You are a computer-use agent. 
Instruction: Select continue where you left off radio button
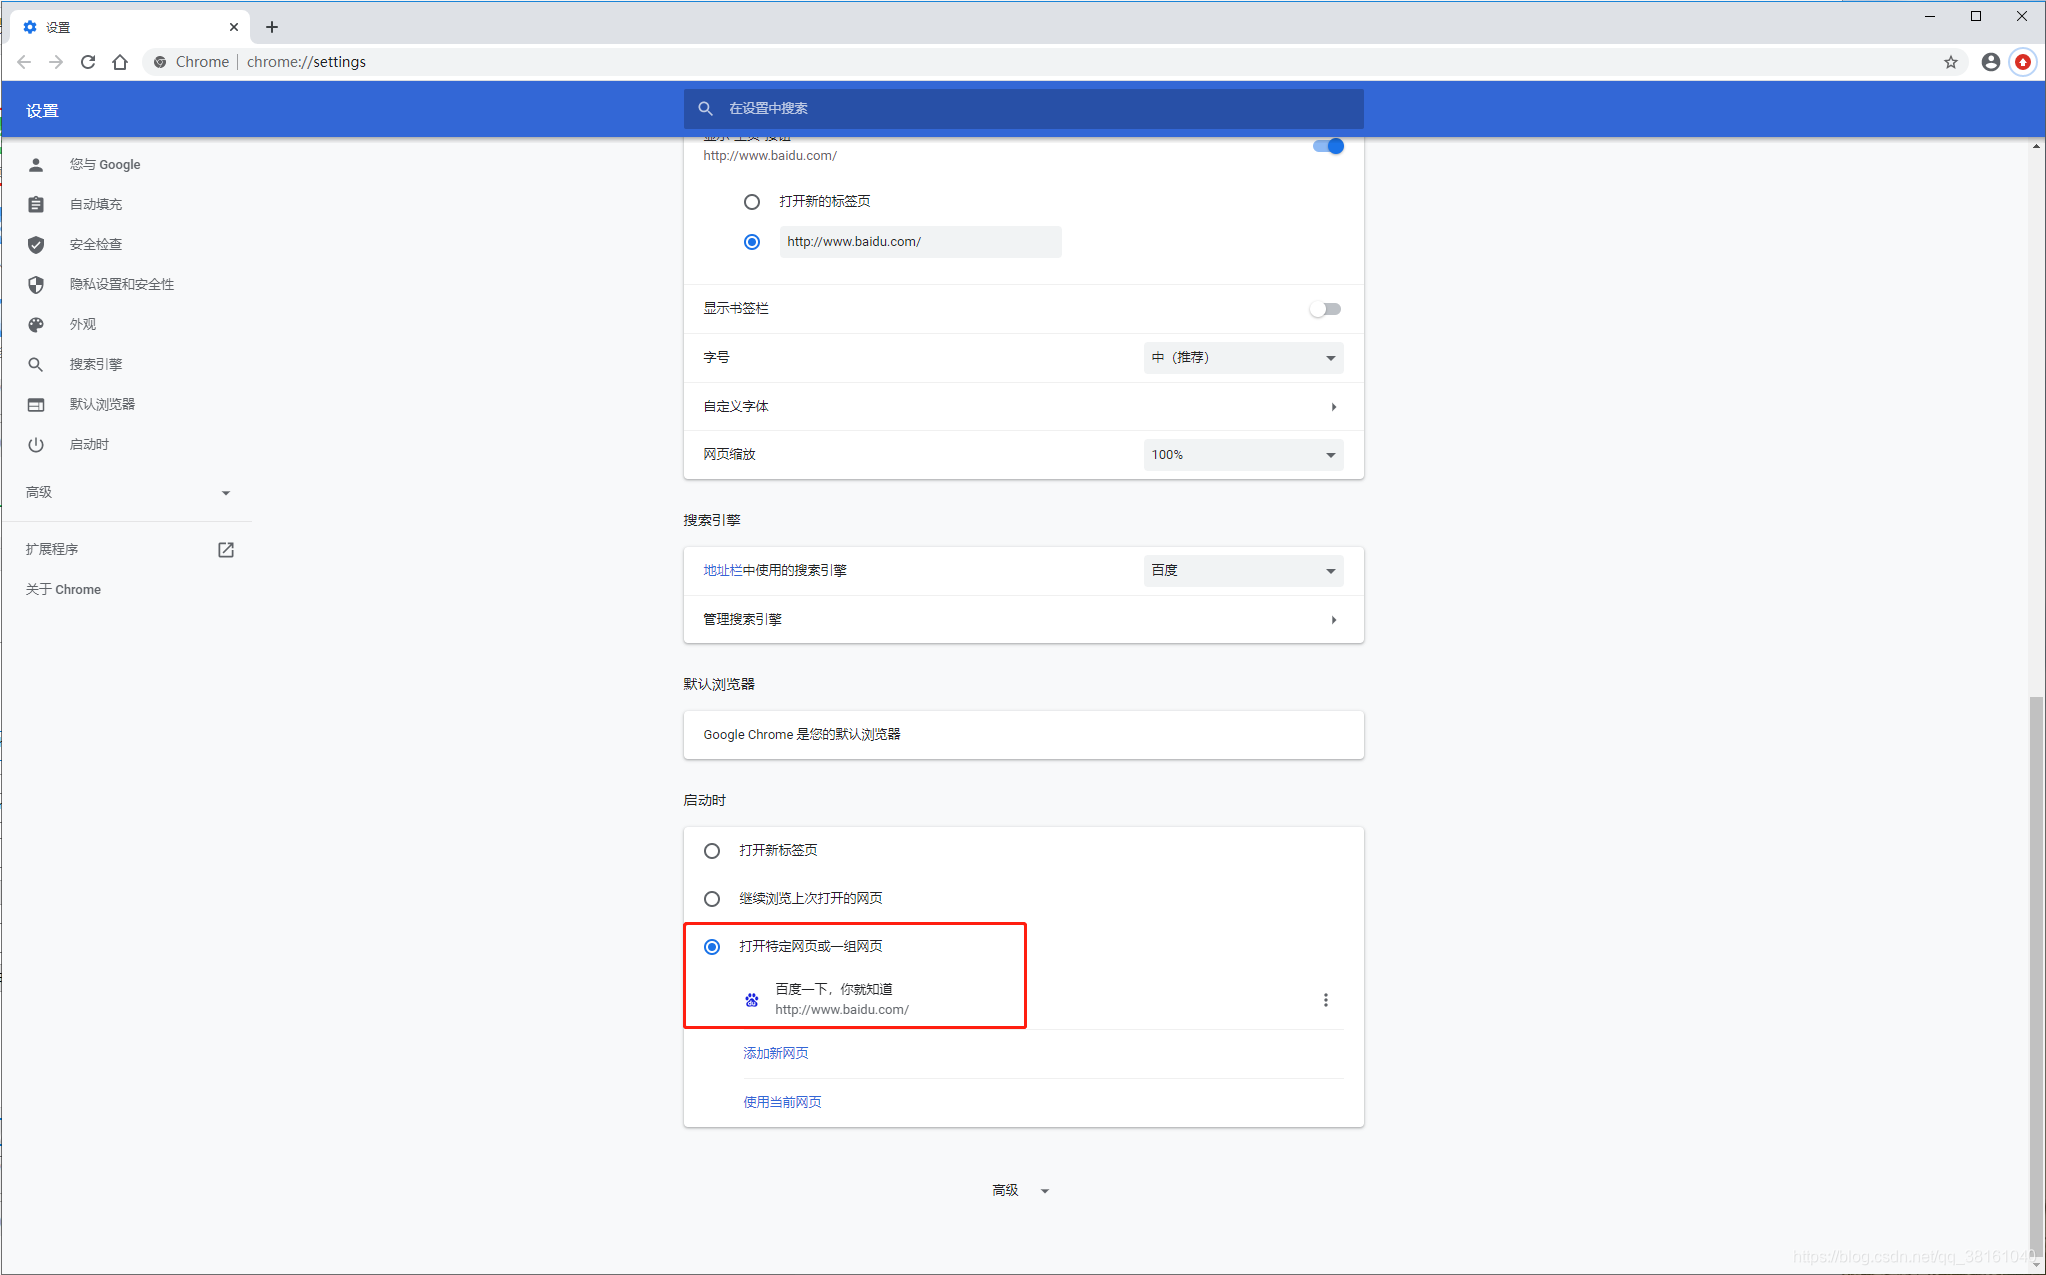[x=712, y=899]
